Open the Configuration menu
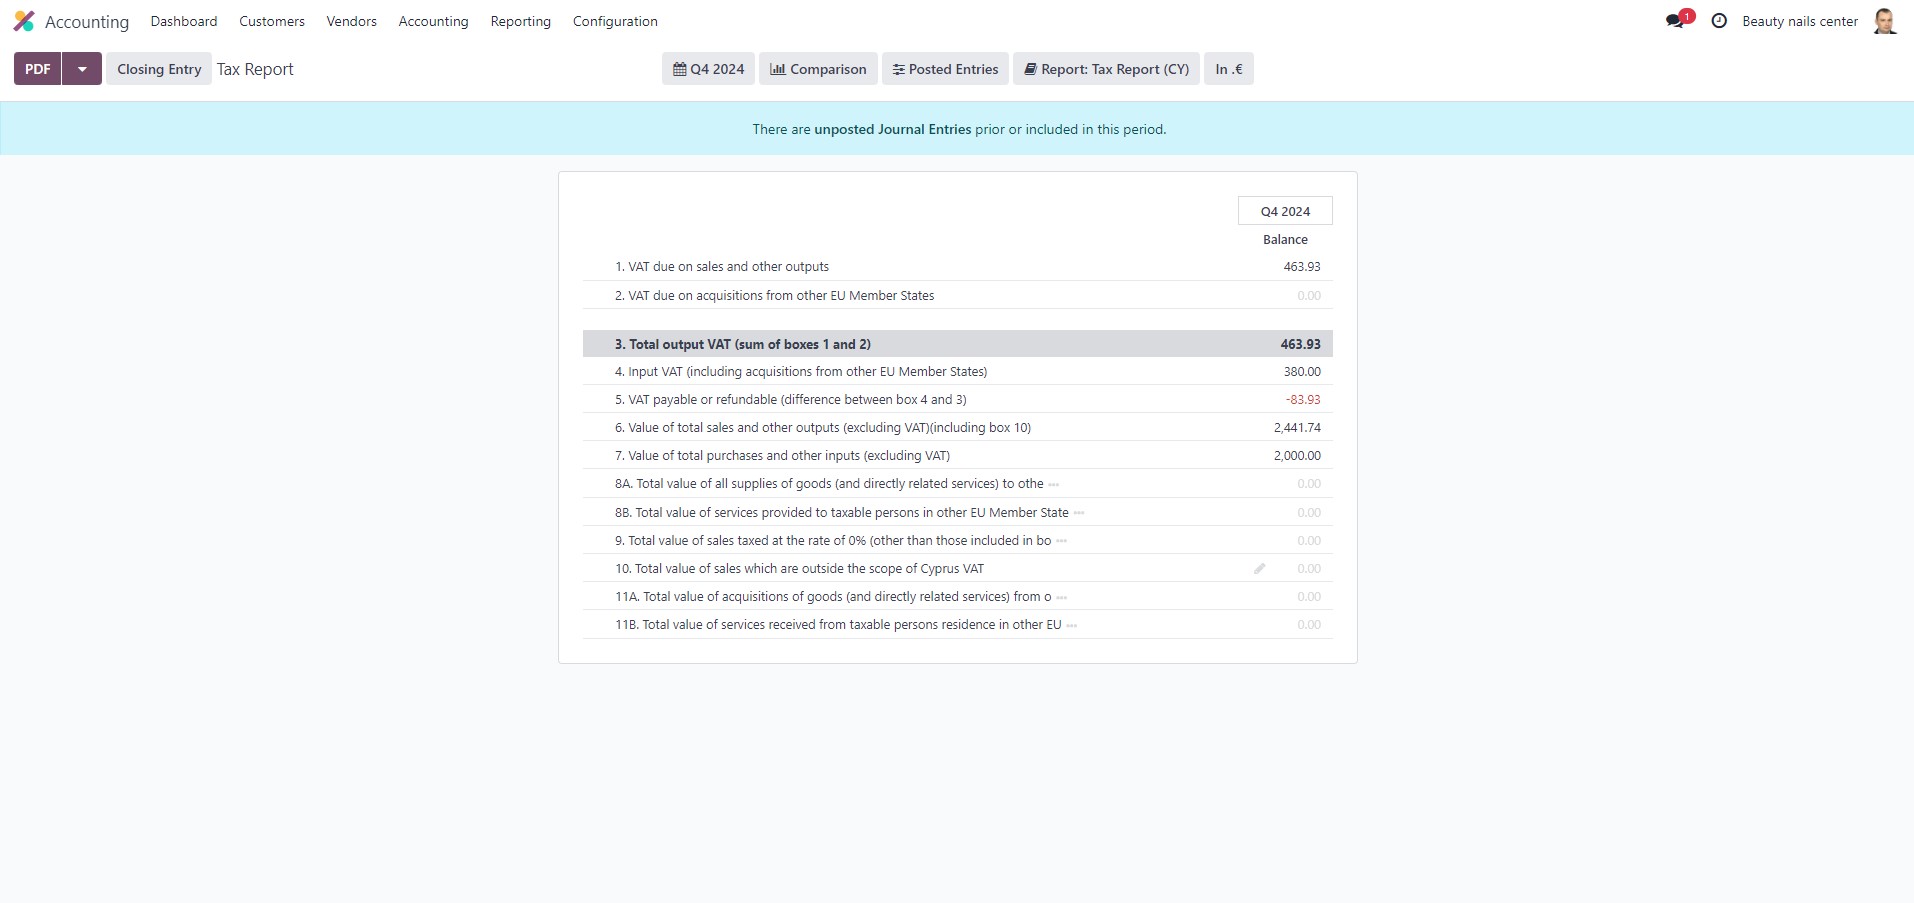 click(615, 21)
